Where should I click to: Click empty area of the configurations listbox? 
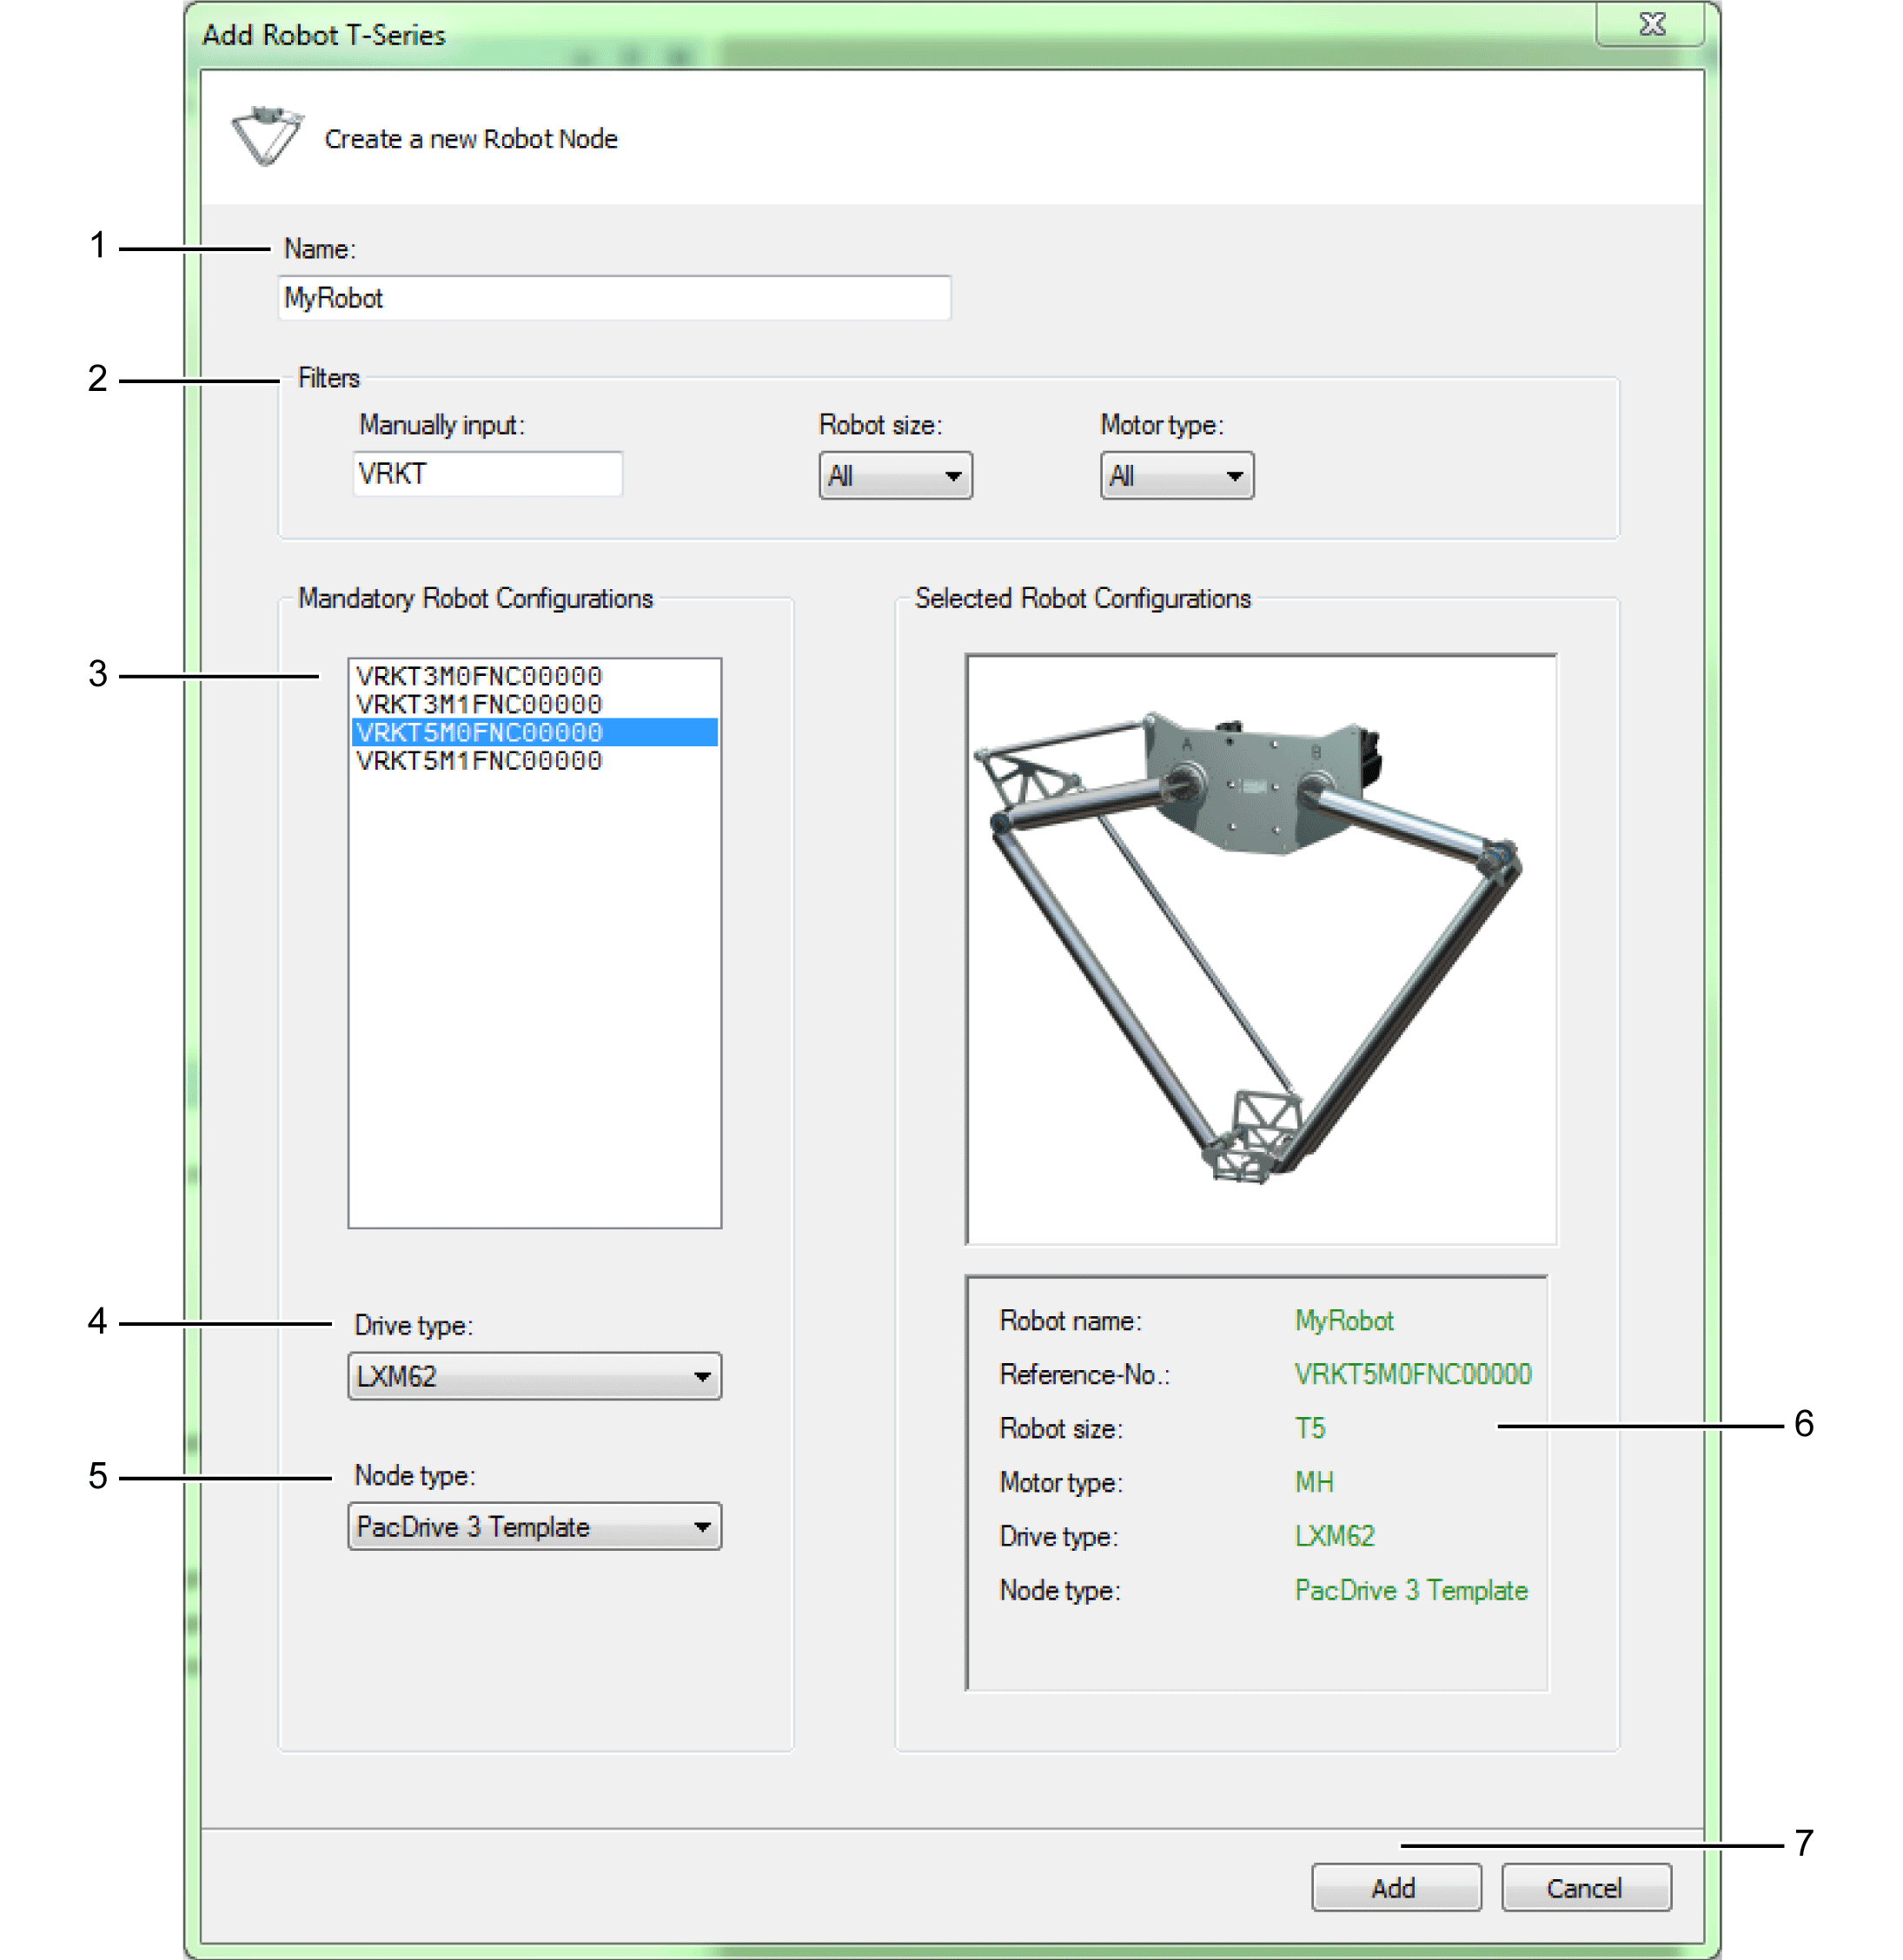point(534,1000)
